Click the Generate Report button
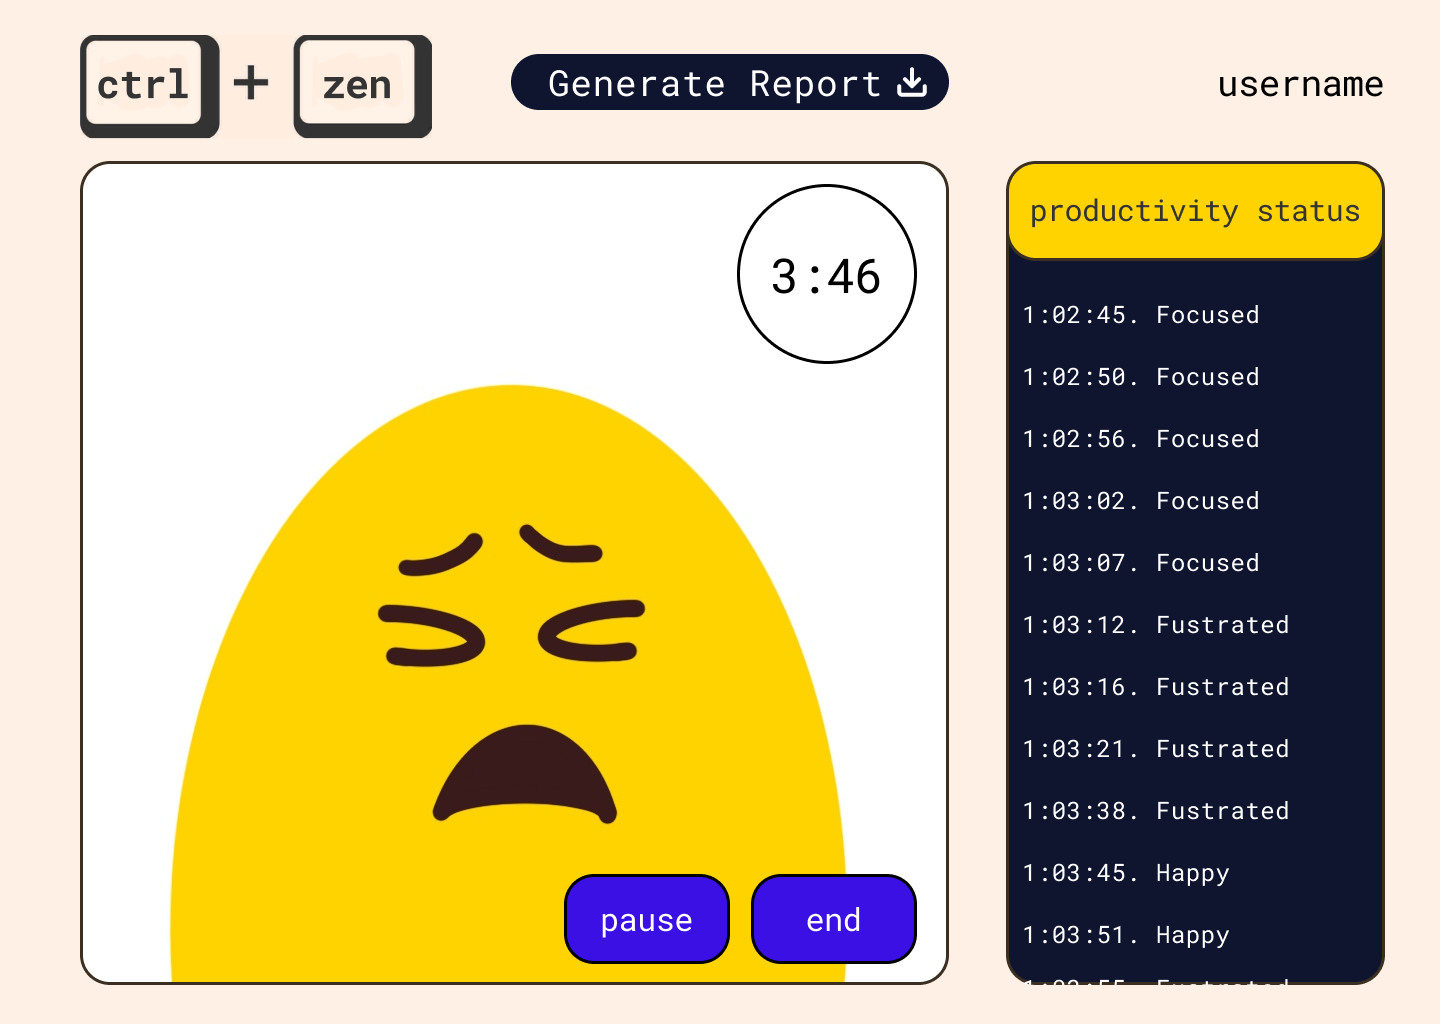The width and height of the screenshot is (1440, 1024). (730, 82)
